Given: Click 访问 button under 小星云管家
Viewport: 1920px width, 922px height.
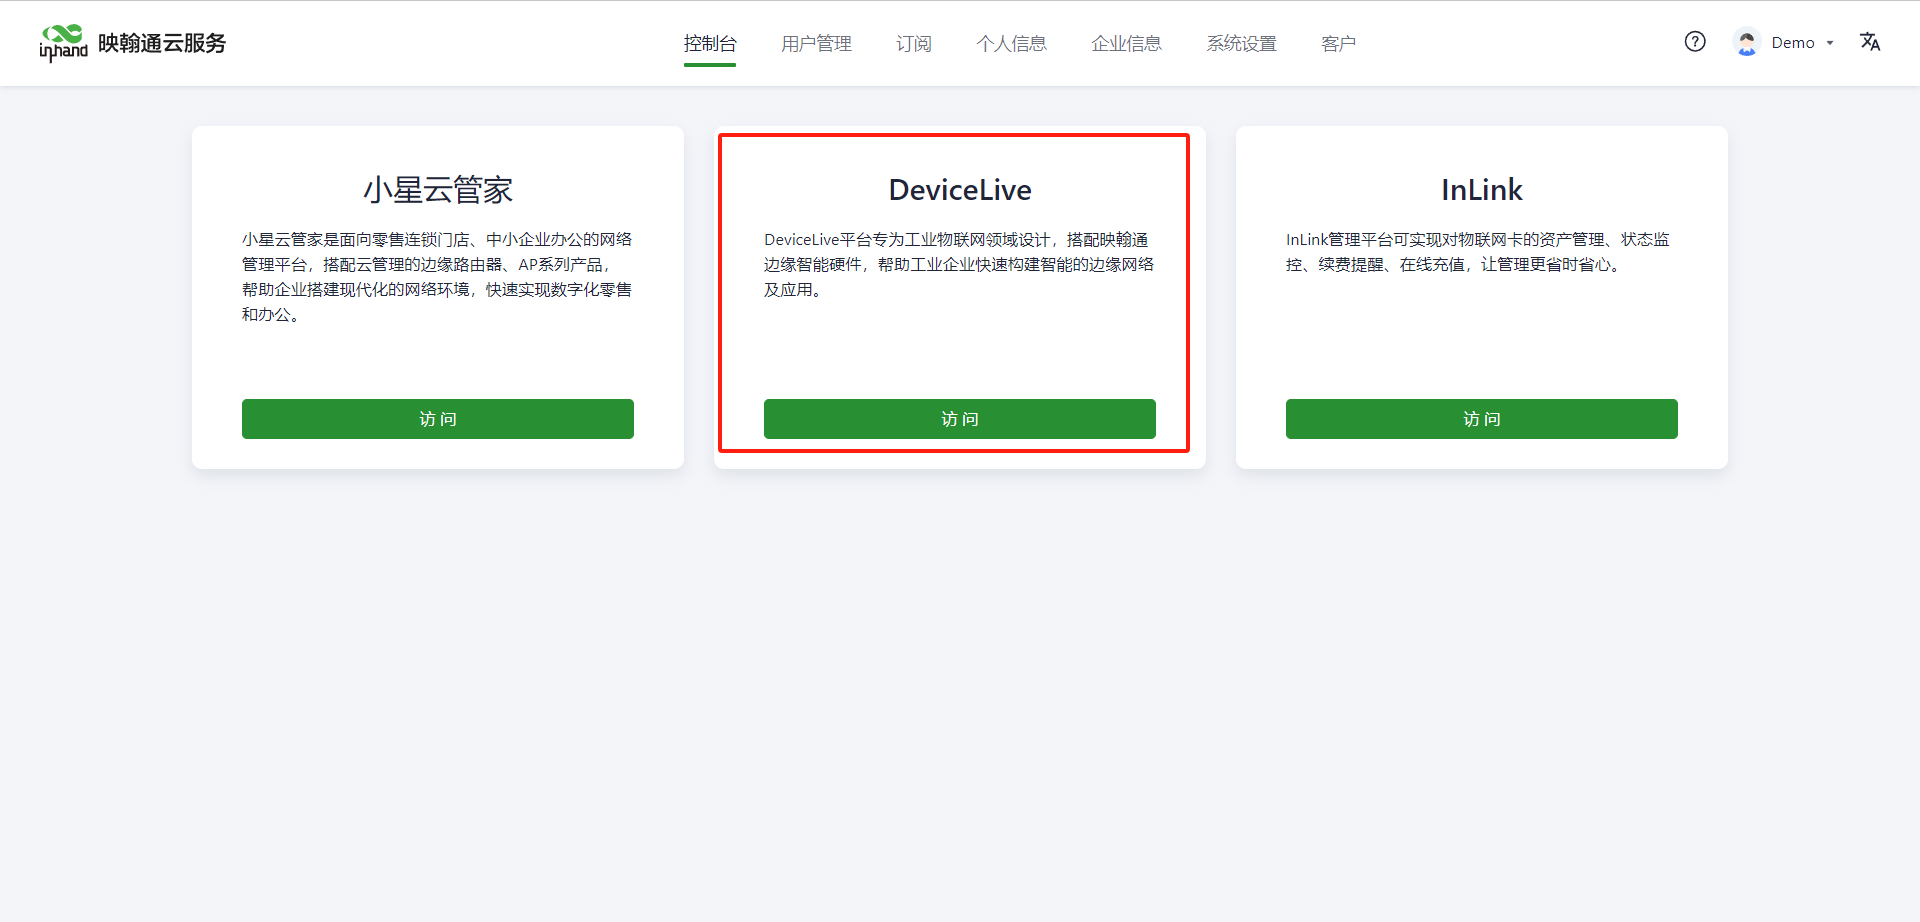Looking at the screenshot, I should [x=438, y=419].
